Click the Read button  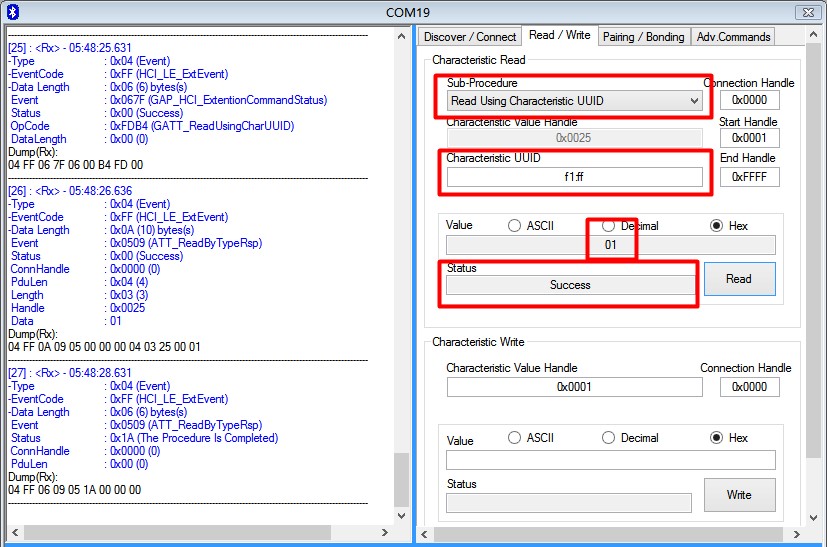pyautogui.click(x=739, y=279)
